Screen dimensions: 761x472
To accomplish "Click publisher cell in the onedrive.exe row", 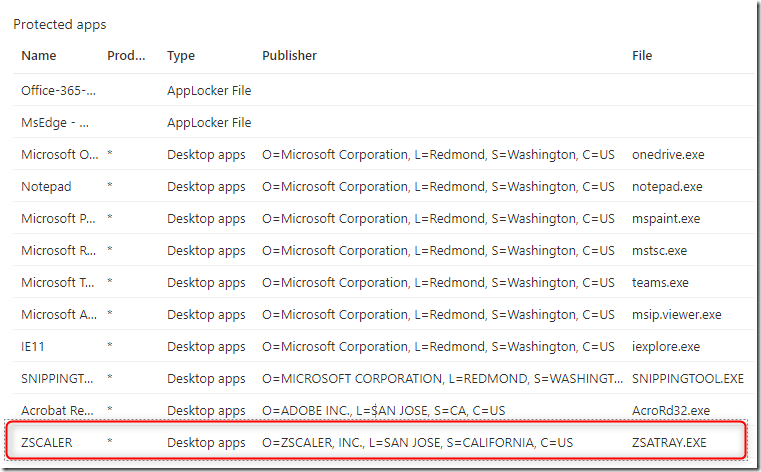I will (x=438, y=155).
